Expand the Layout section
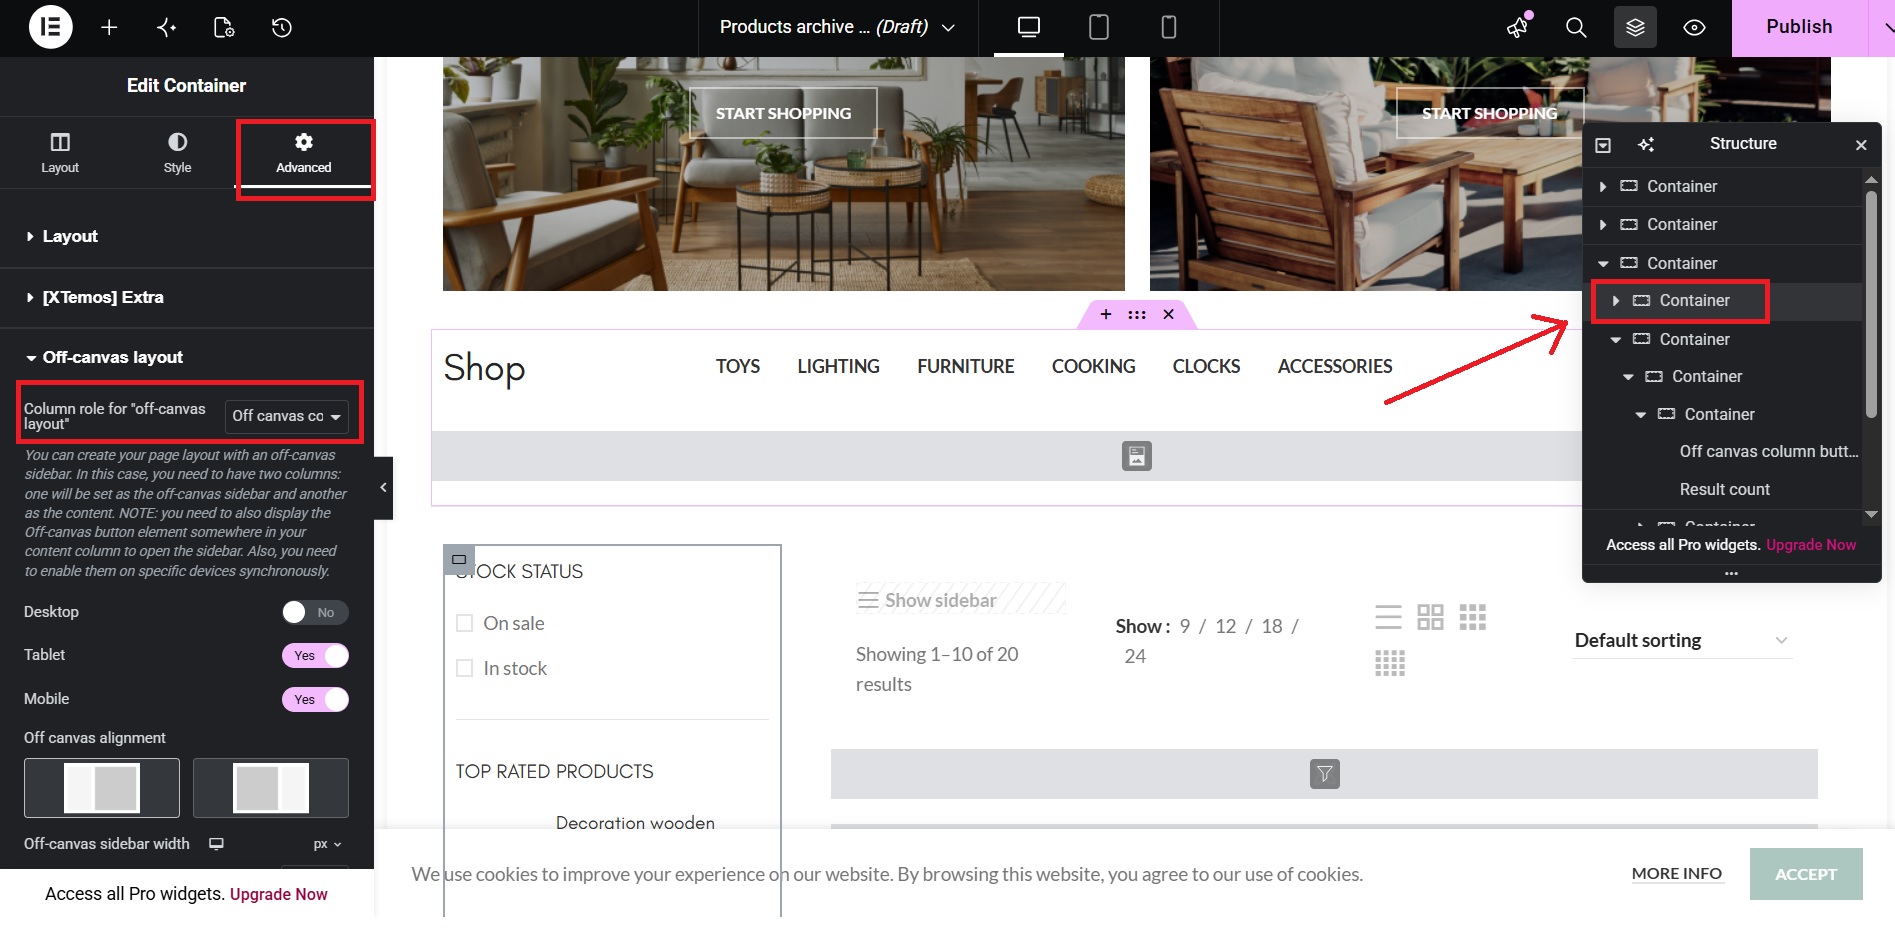 187,236
